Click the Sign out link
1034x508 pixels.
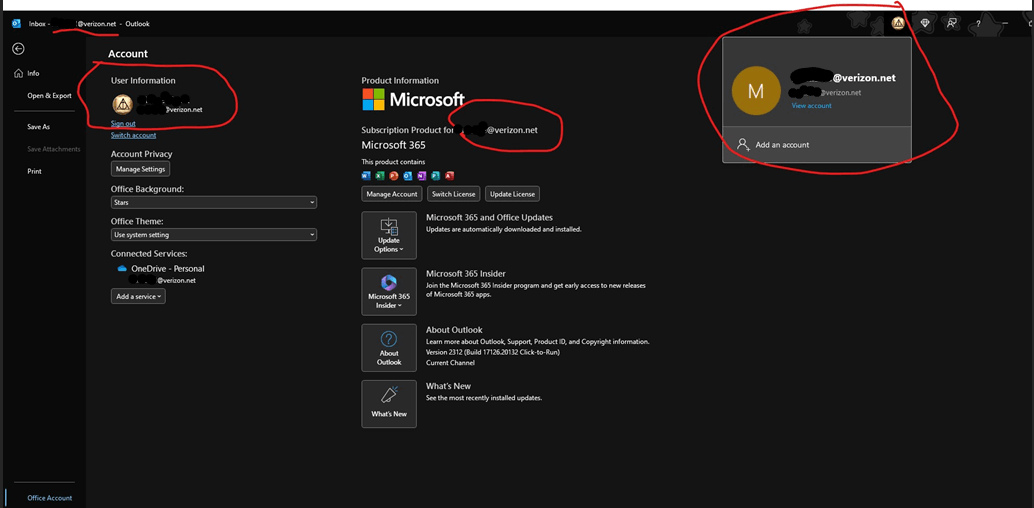(x=123, y=123)
